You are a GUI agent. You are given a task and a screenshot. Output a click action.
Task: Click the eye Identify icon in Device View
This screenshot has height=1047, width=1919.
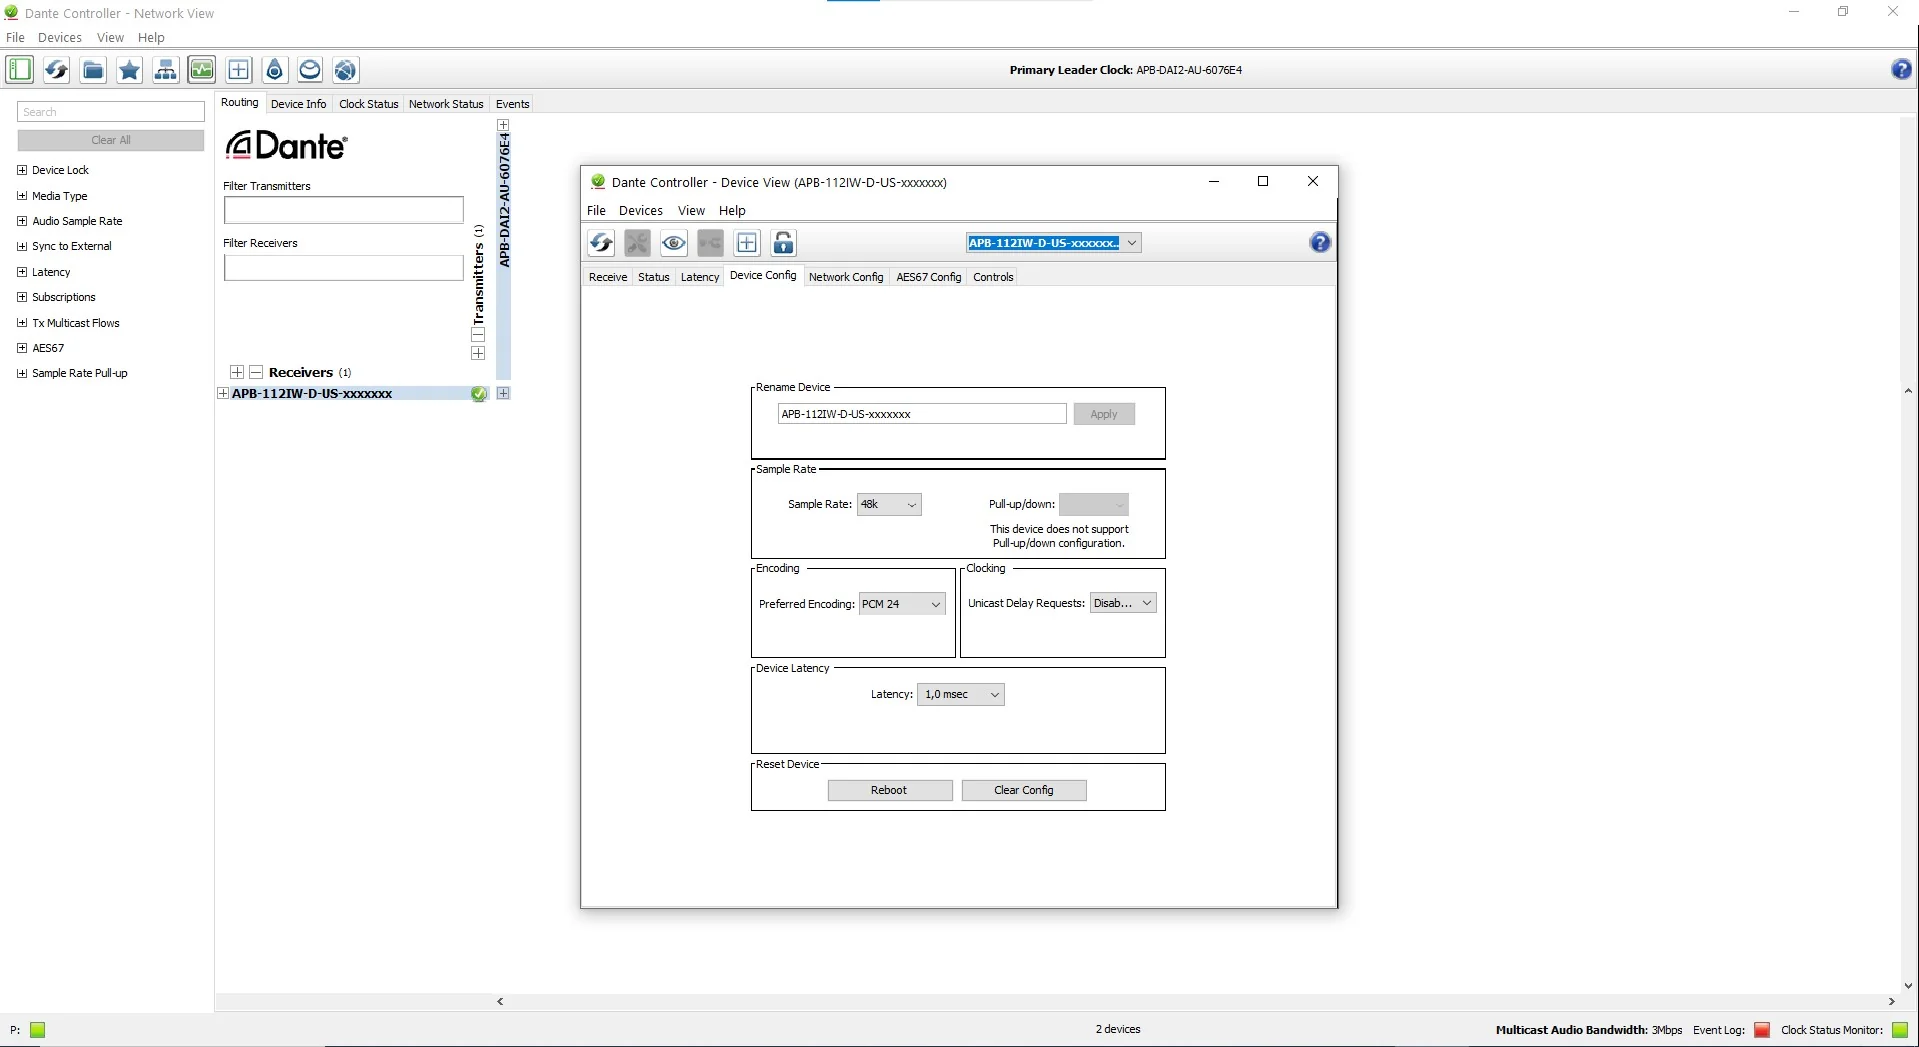tap(674, 243)
